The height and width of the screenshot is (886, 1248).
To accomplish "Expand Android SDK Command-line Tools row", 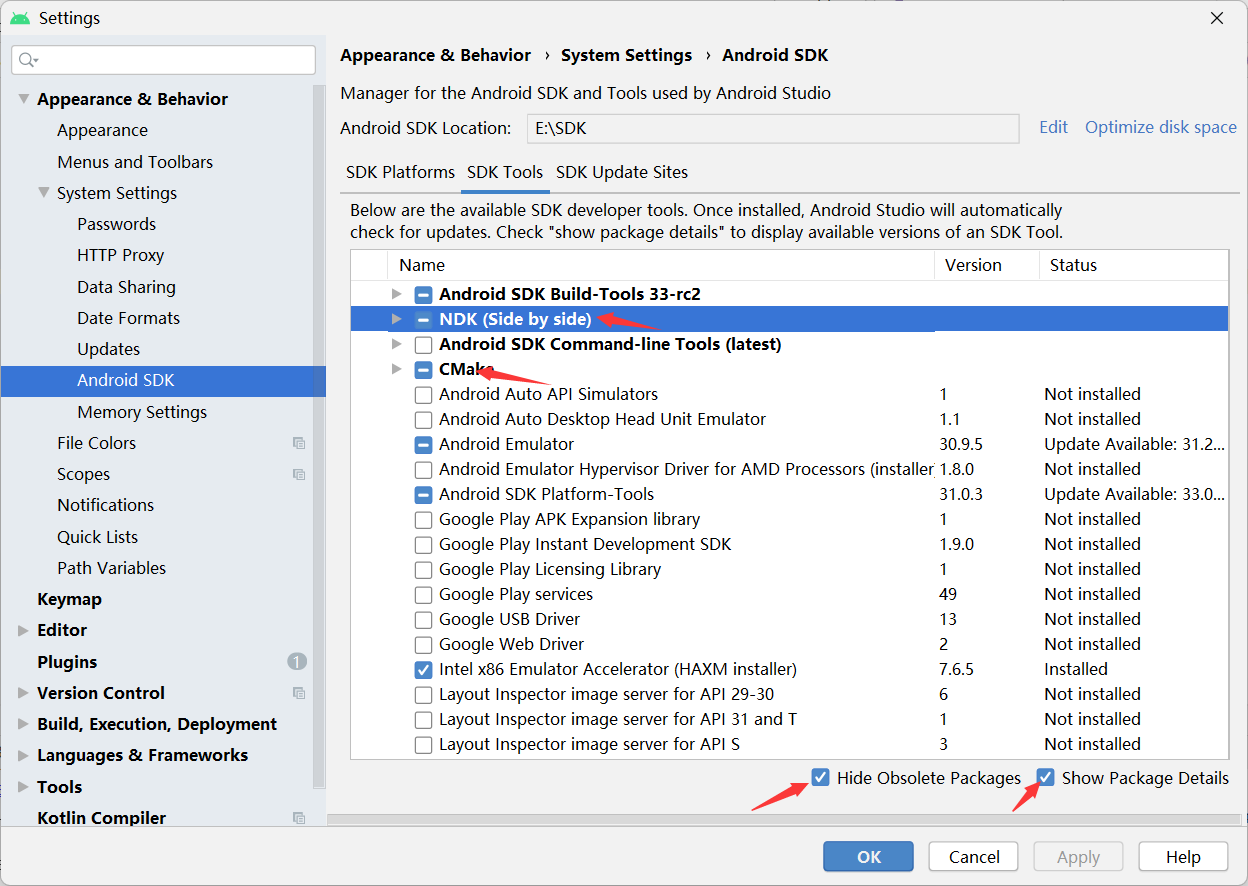I will [397, 344].
